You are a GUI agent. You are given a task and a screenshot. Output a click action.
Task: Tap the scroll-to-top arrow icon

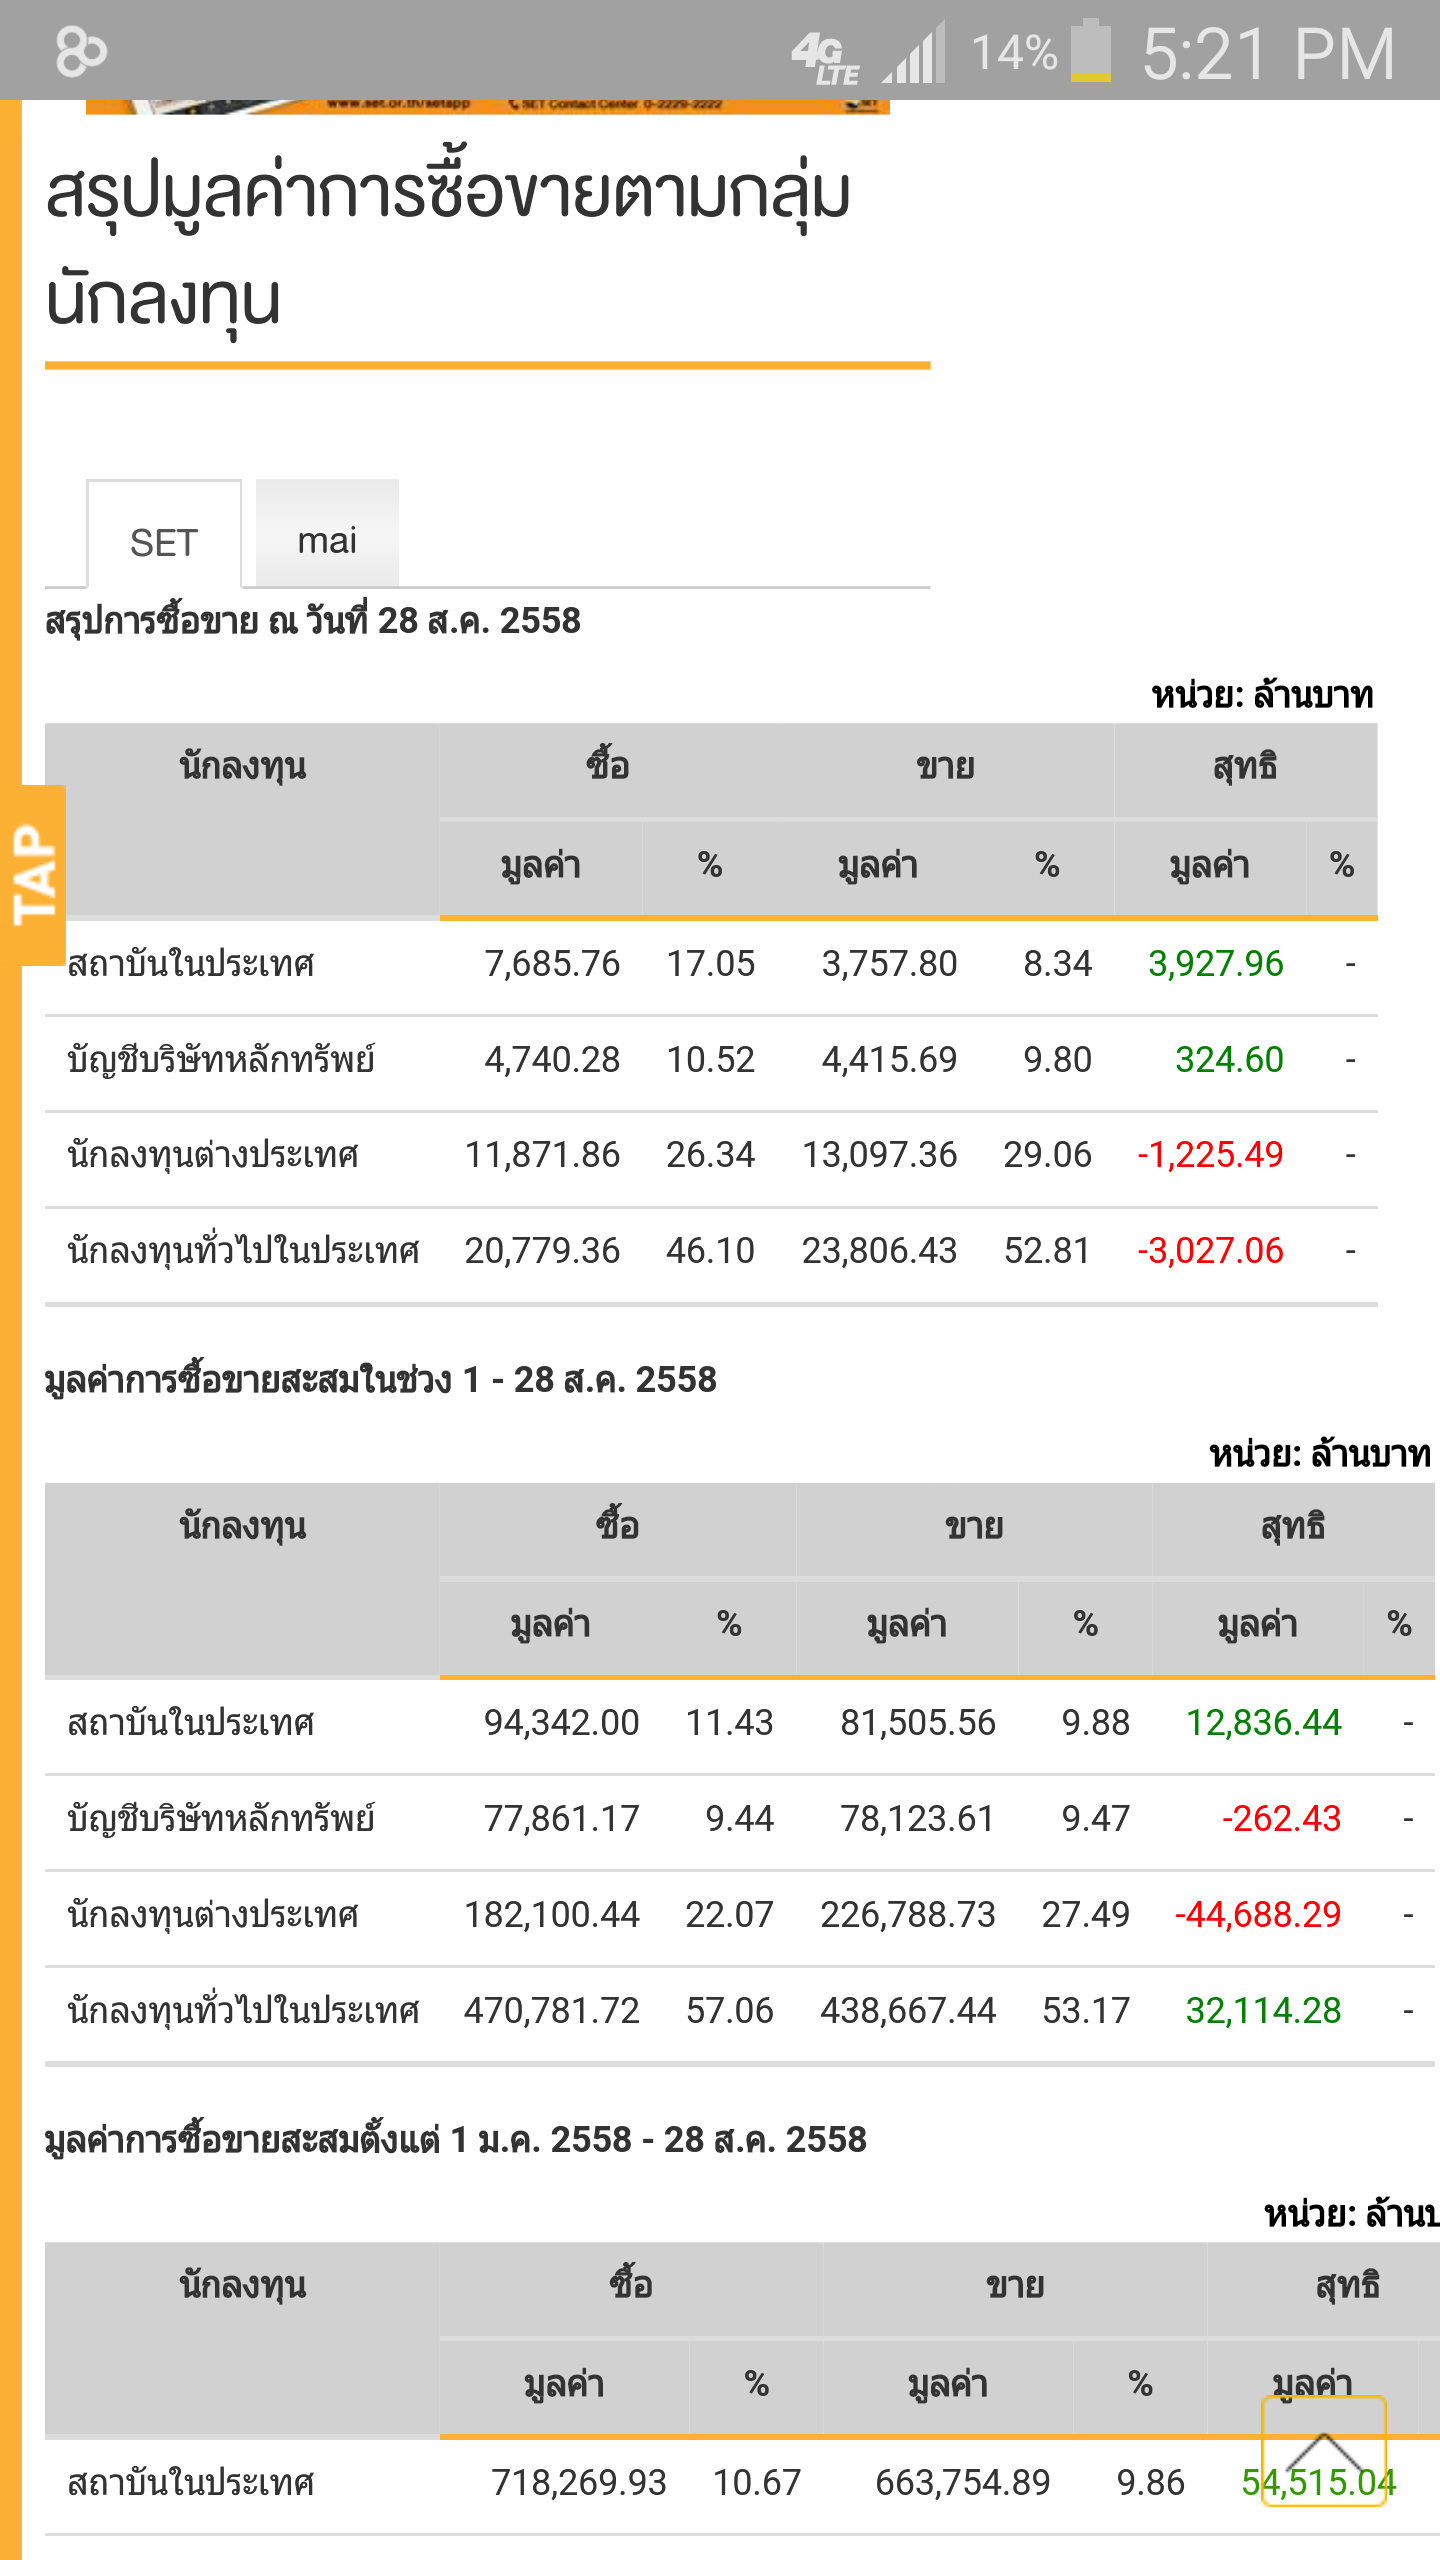[x=1323, y=2450]
